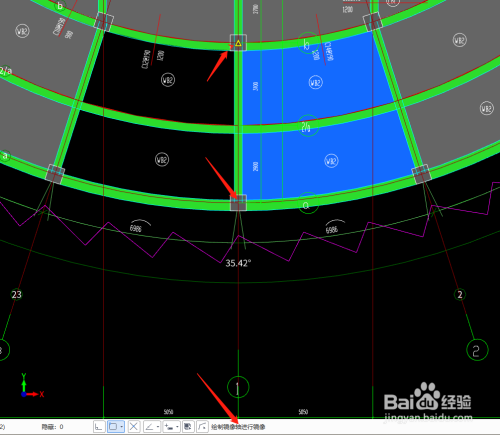Click right 5050 dimension at bottom
This screenshot has height=435, width=500.
coord(303,412)
